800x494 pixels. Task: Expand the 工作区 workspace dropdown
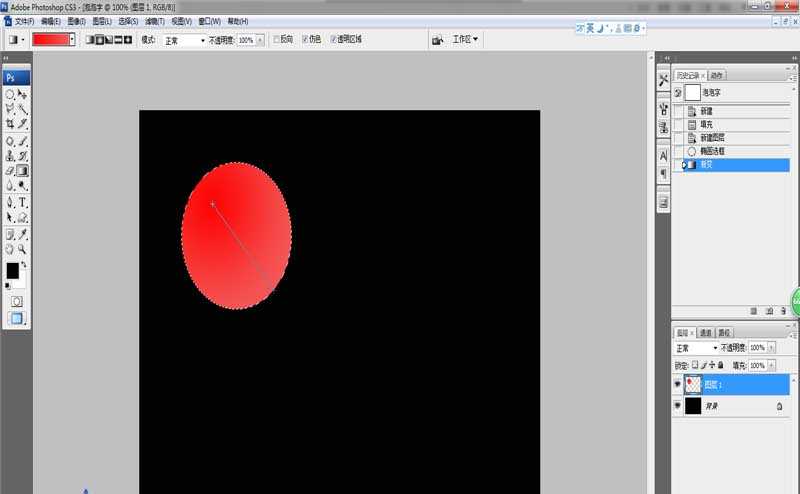465,40
